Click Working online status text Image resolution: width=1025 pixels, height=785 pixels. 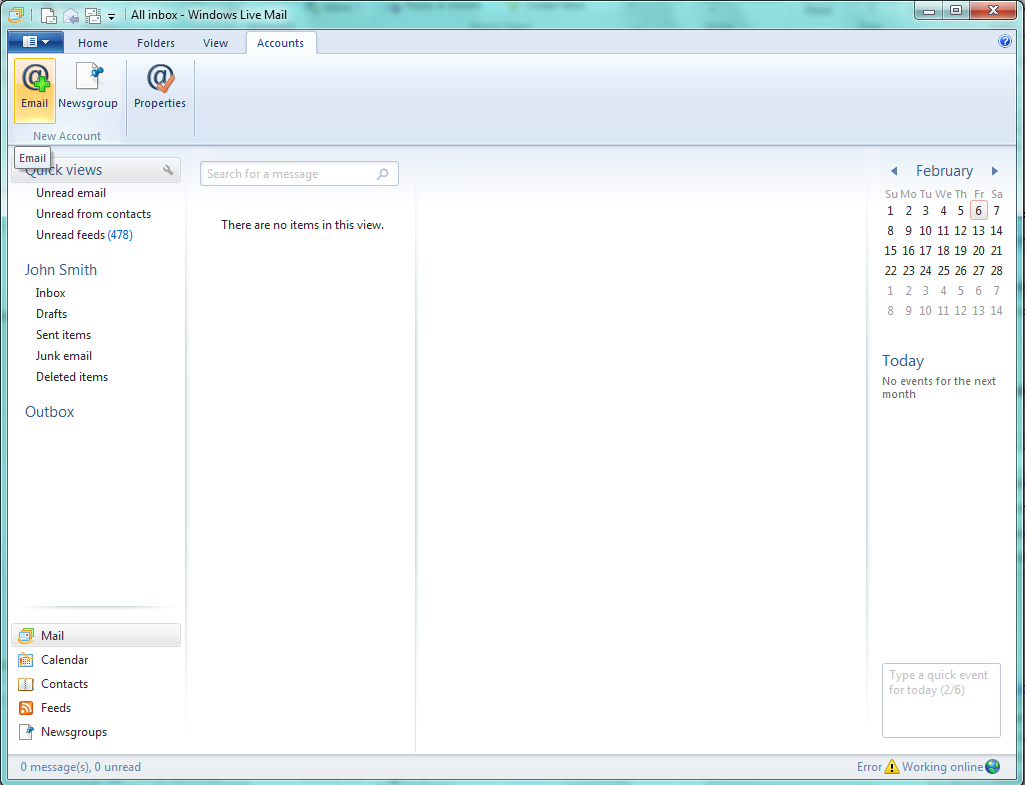(x=942, y=767)
